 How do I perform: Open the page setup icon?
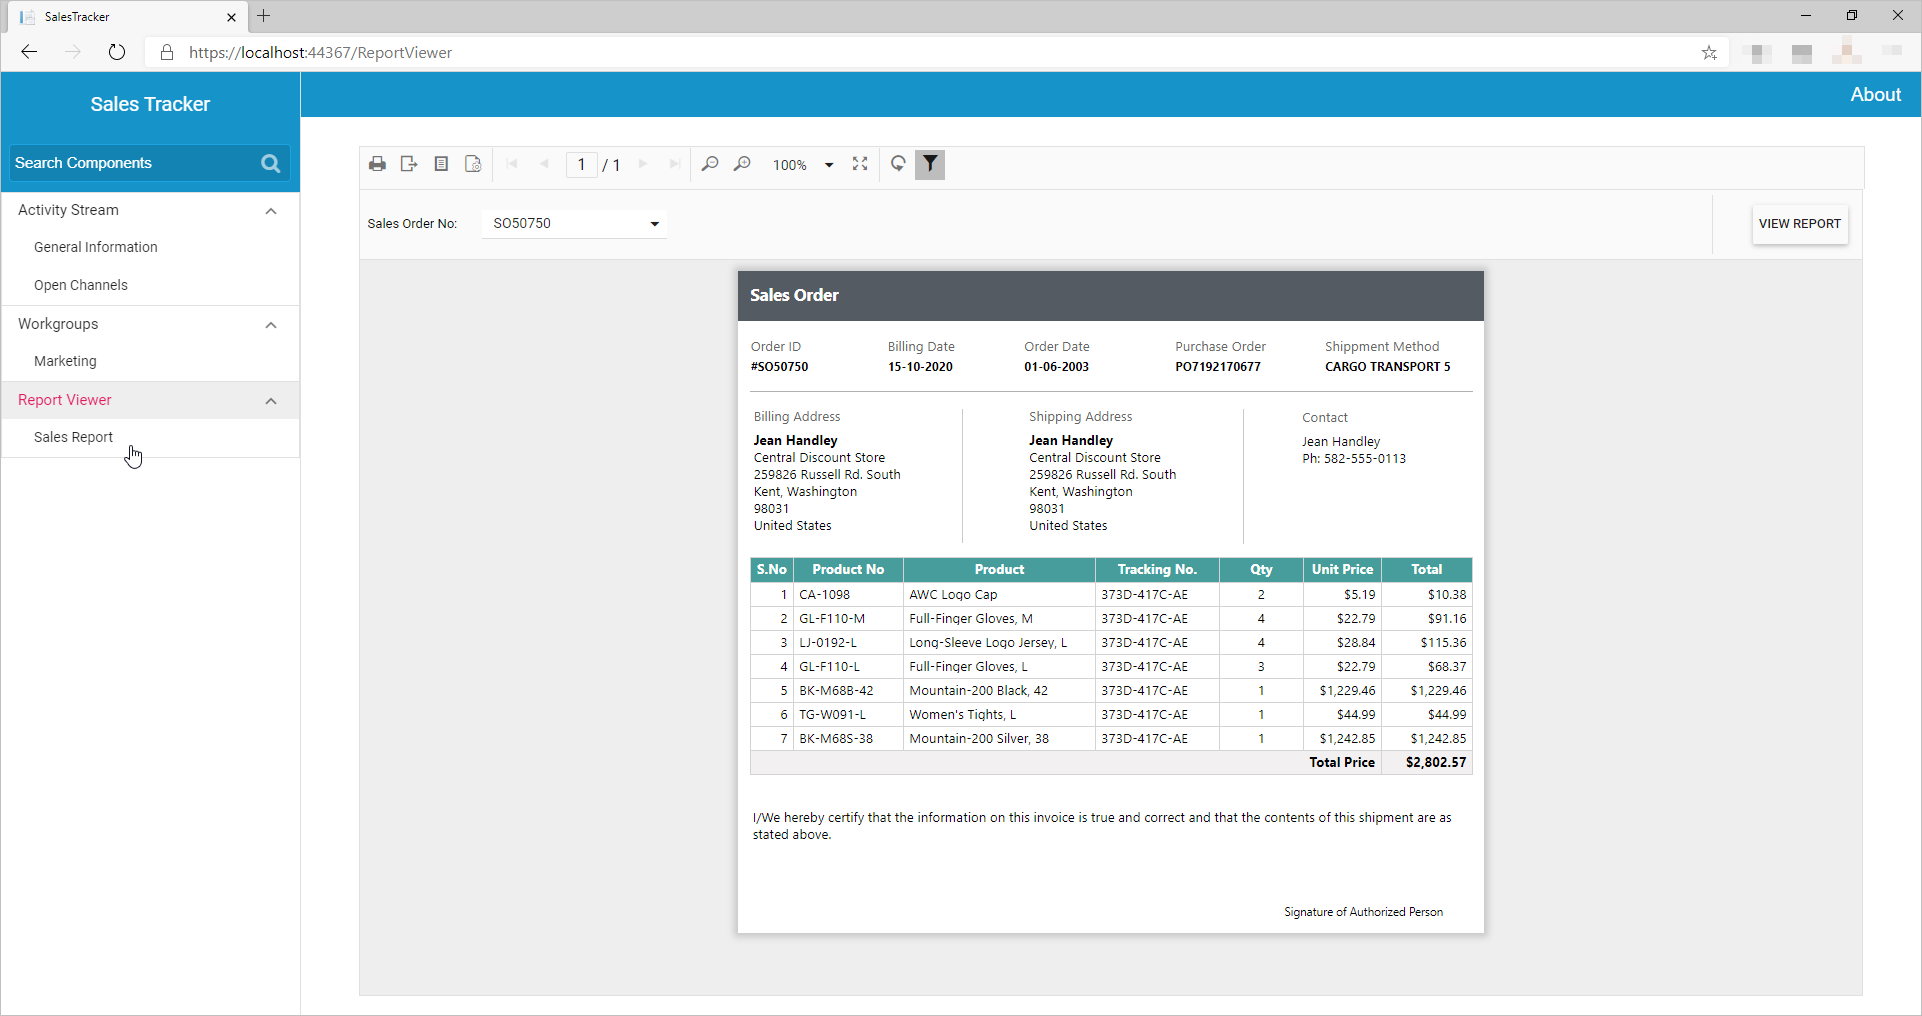click(x=473, y=164)
